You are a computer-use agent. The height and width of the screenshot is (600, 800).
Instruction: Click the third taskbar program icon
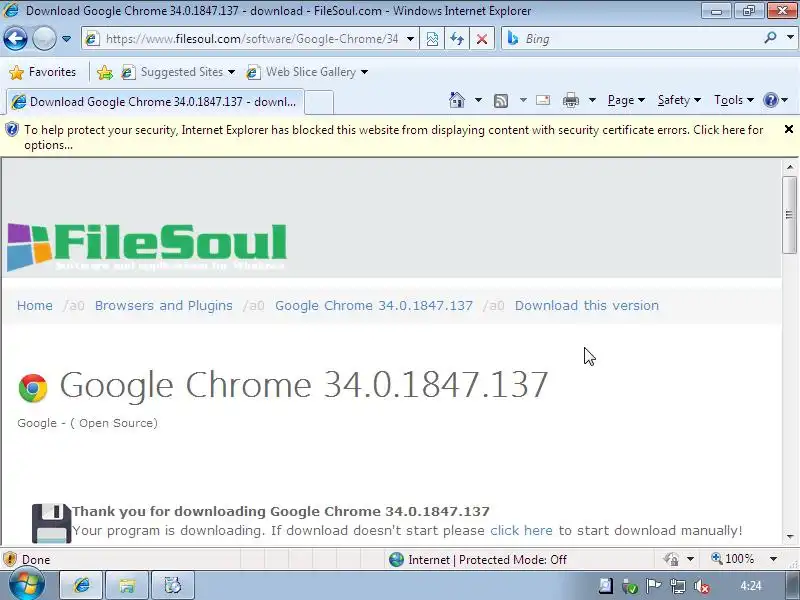[x=173, y=585]
